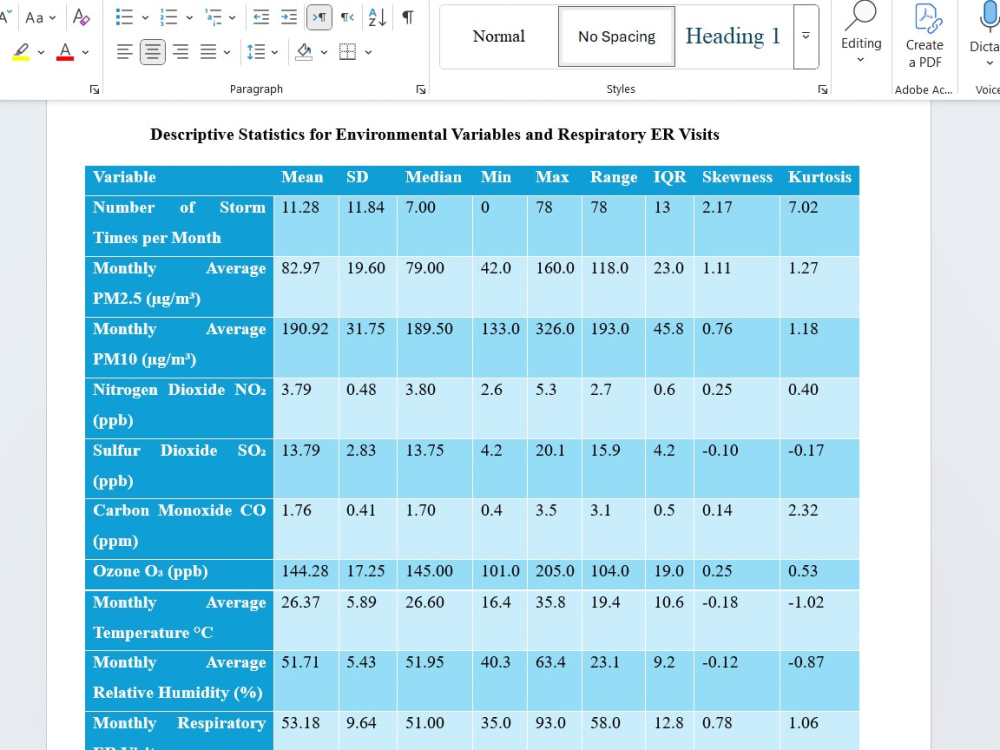
Task: Click the mean value 11.28
Action: 300,207
